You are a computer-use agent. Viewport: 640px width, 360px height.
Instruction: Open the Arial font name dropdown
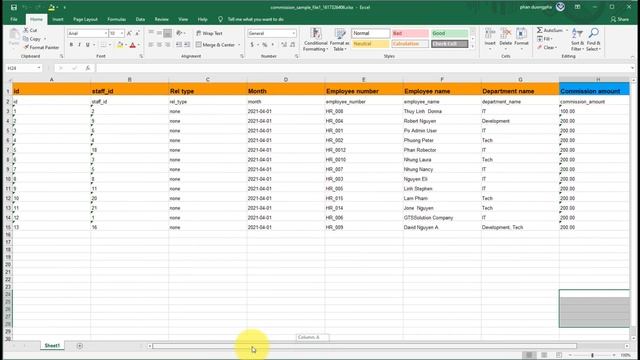tap(106, 33)
